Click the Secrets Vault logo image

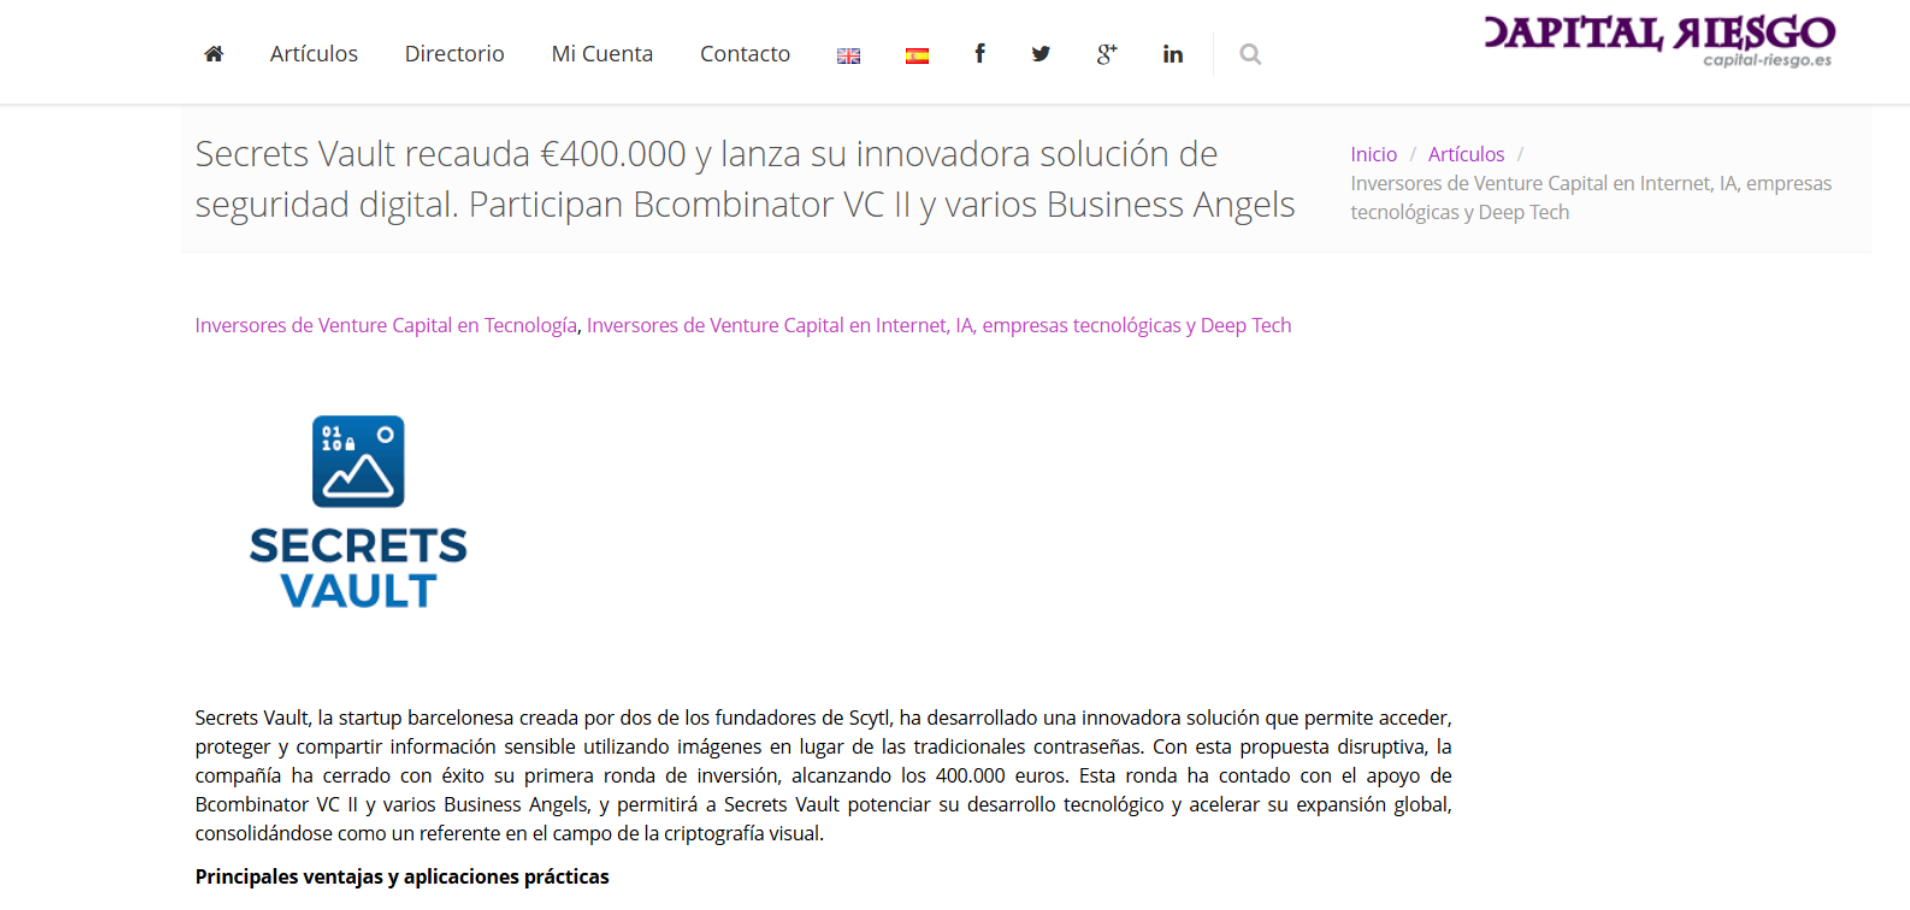tap(358, 512)
